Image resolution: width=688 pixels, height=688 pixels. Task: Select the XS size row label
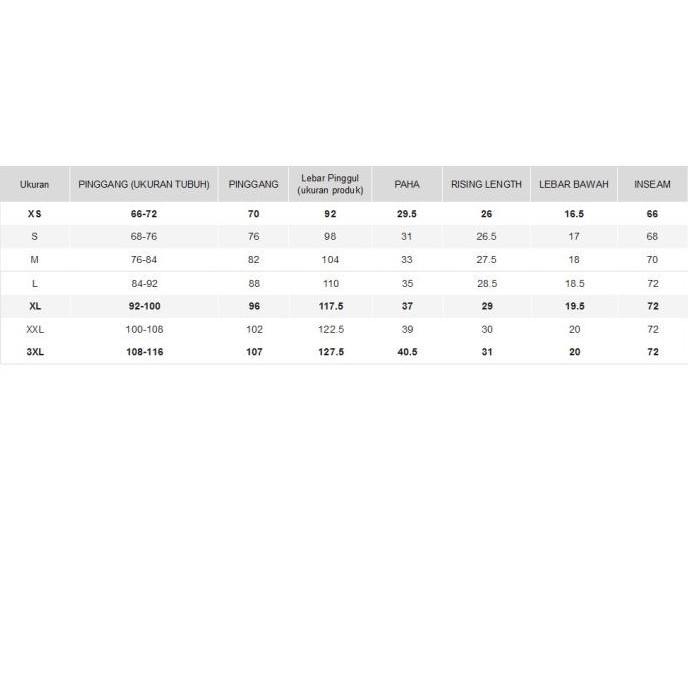(x=34, y=214)
